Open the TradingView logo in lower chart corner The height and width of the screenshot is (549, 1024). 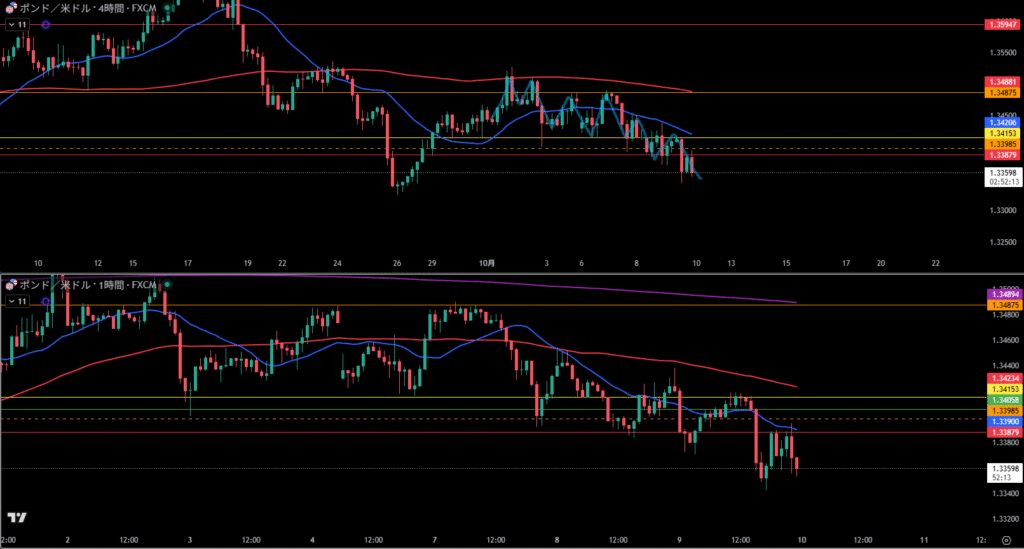[x=16, y=517]
